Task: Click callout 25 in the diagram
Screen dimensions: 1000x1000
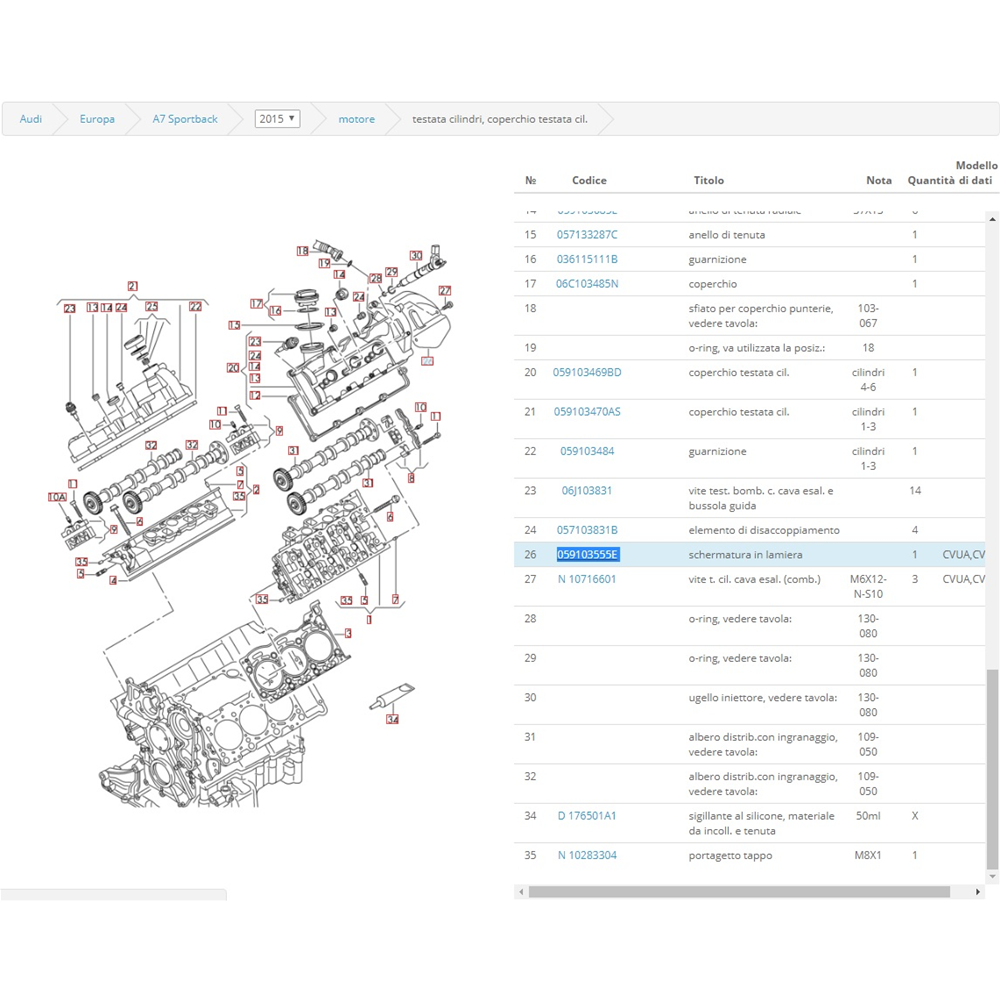Action: [x=152, y=307]
